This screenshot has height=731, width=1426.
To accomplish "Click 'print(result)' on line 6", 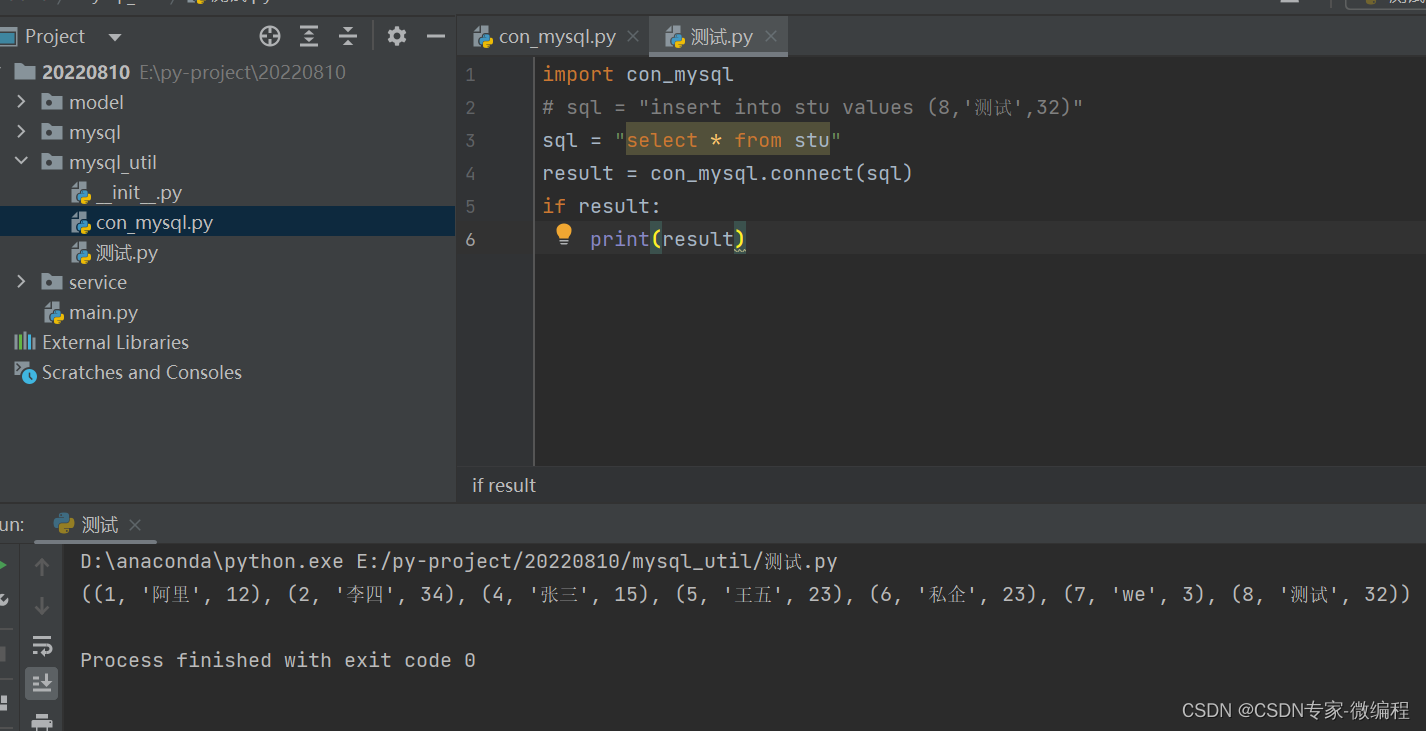I will pyautogui.click(x=668, y=239).
